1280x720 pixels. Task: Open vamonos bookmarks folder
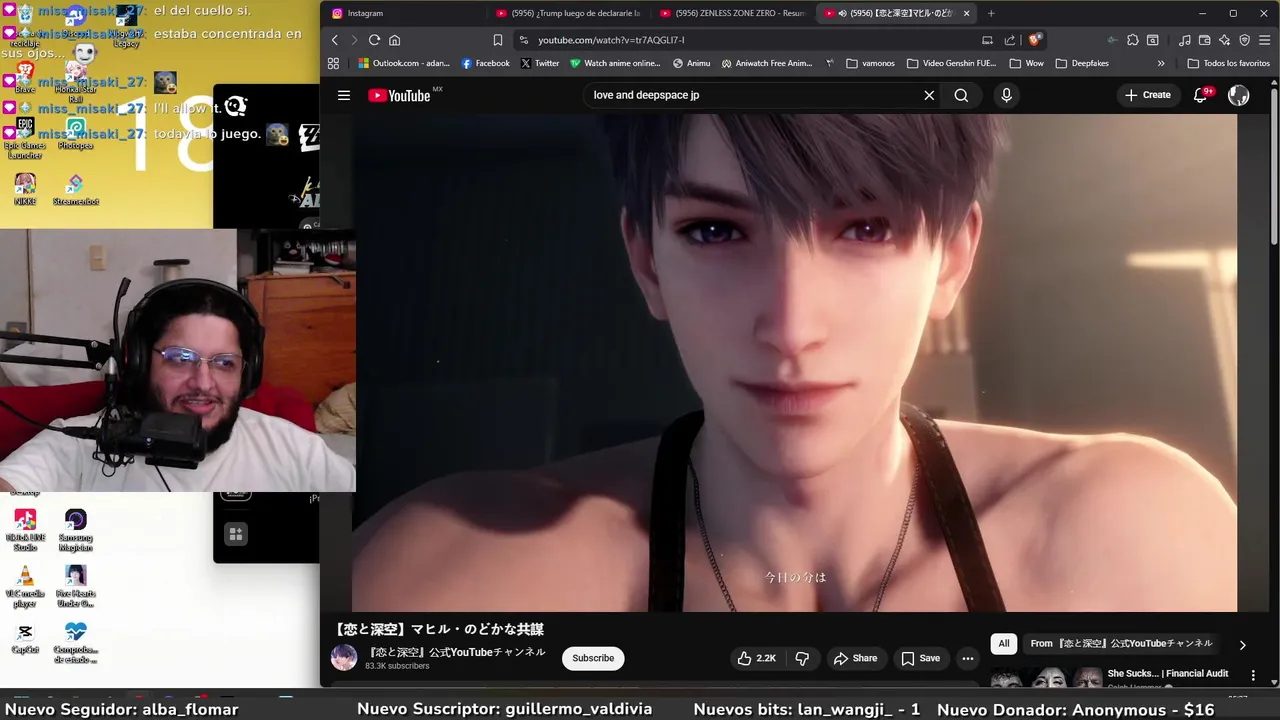coord(870,63)
